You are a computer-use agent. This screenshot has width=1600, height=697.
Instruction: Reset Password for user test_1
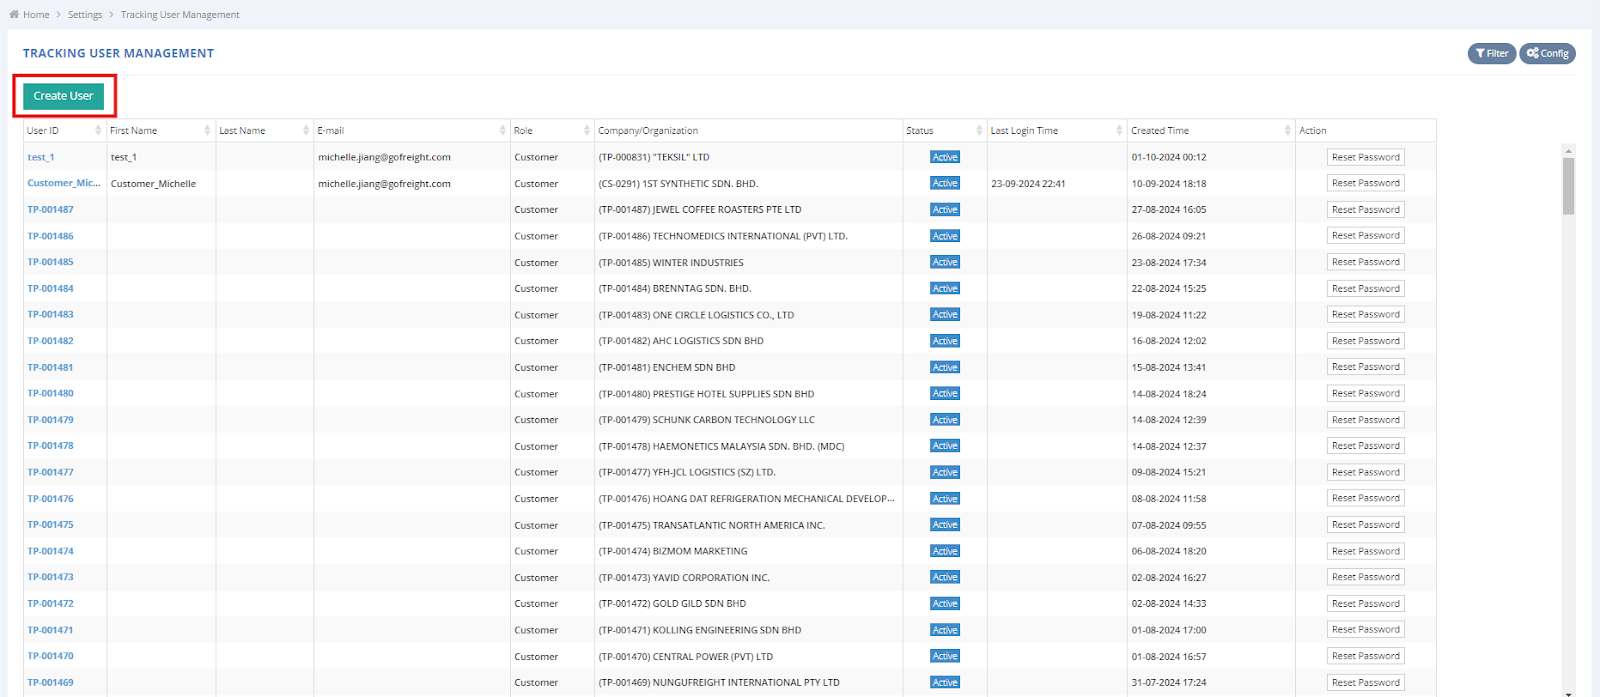pyautogui.click(x=1365, y=157)
